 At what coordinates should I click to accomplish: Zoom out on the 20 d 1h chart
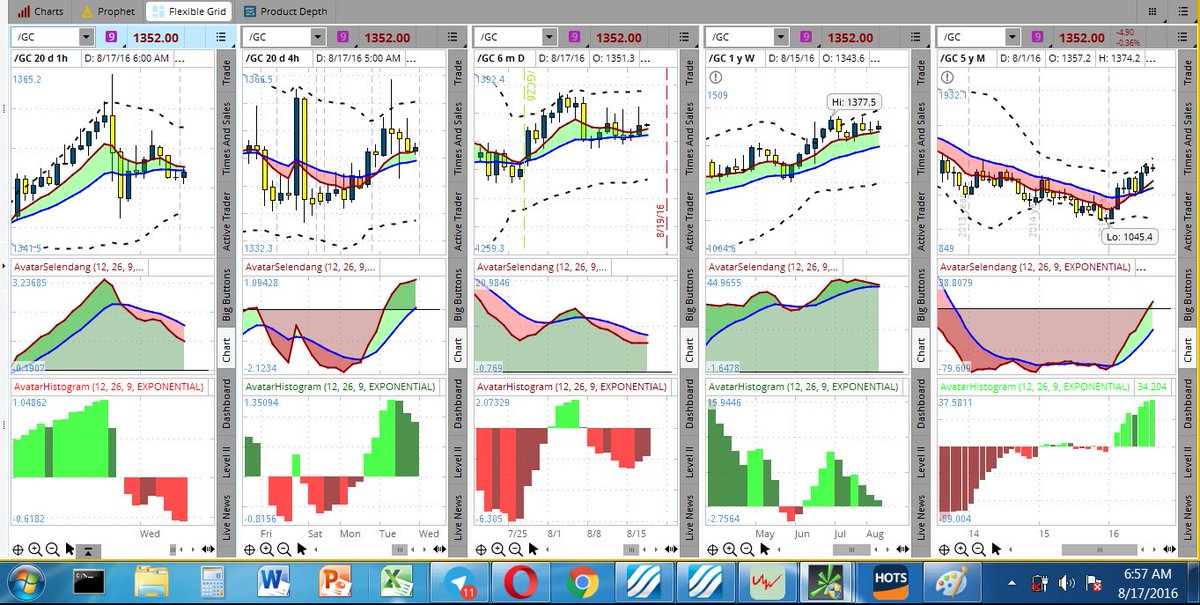52,549
